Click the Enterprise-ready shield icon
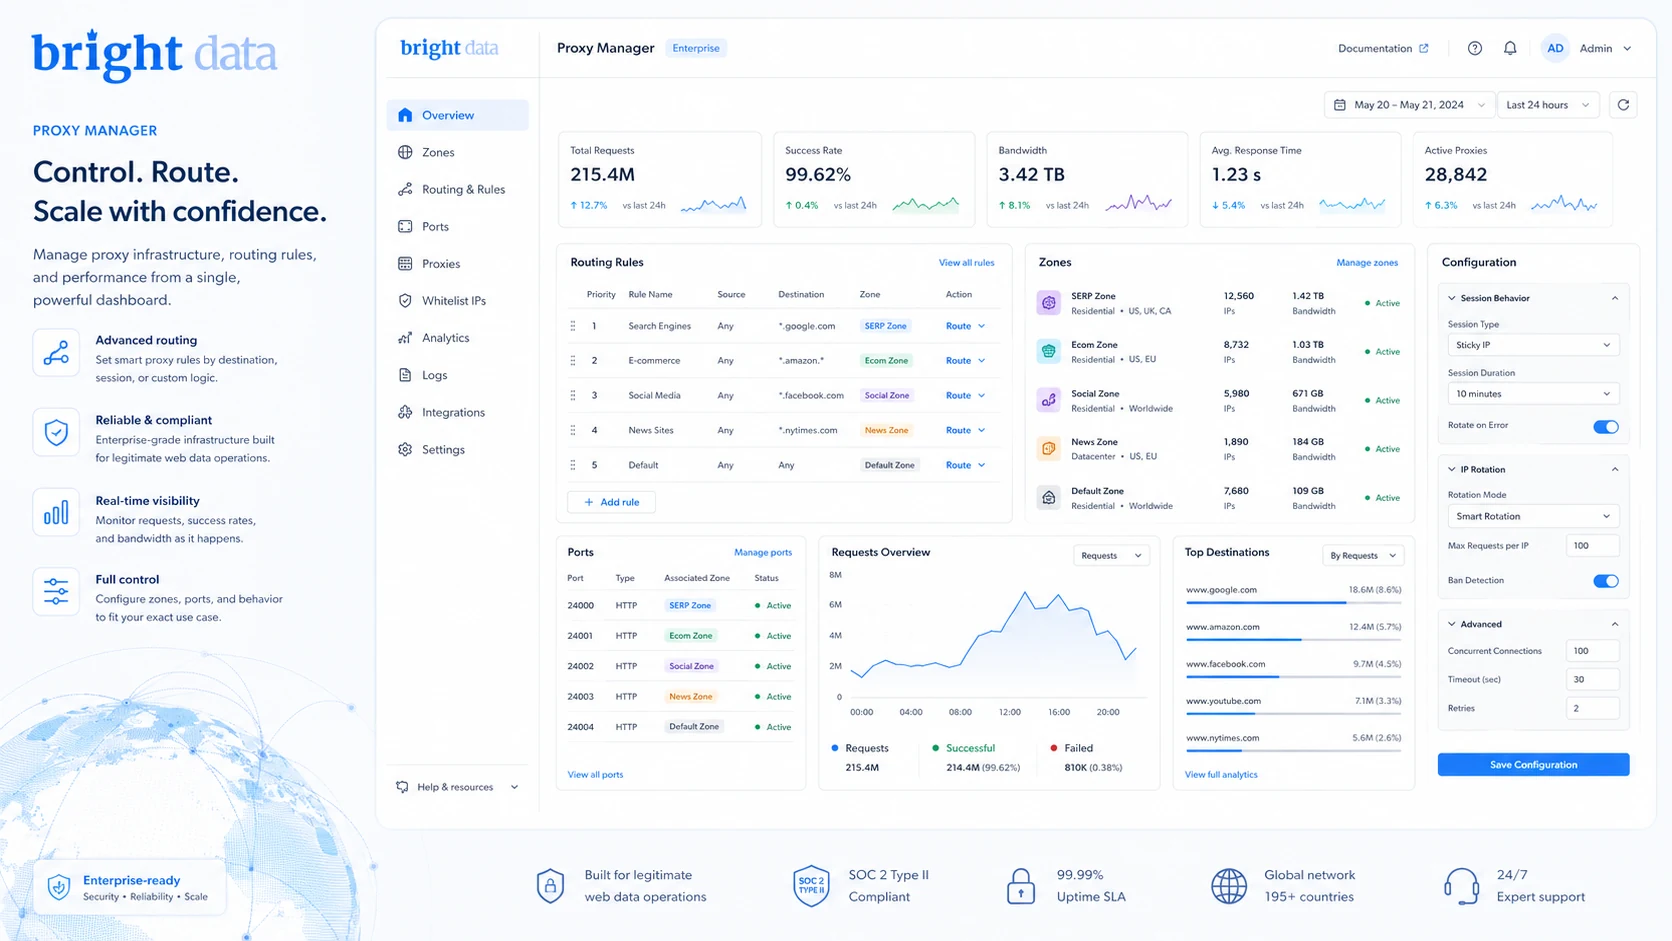This screenshot has width=1672, height=941. click(x=59, y=887)
